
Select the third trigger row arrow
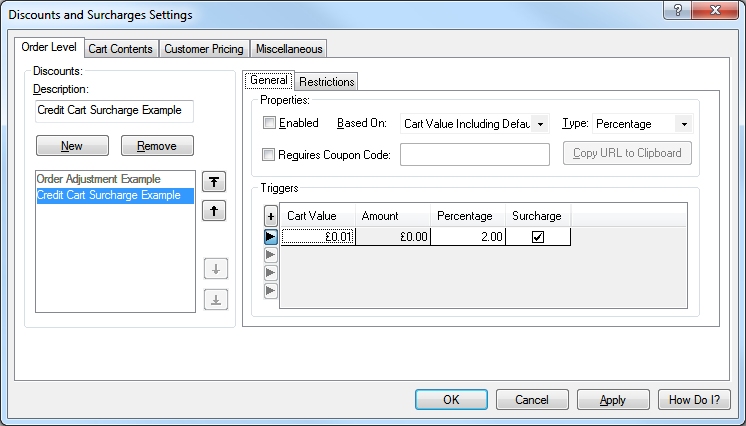(x=270, y=272)
